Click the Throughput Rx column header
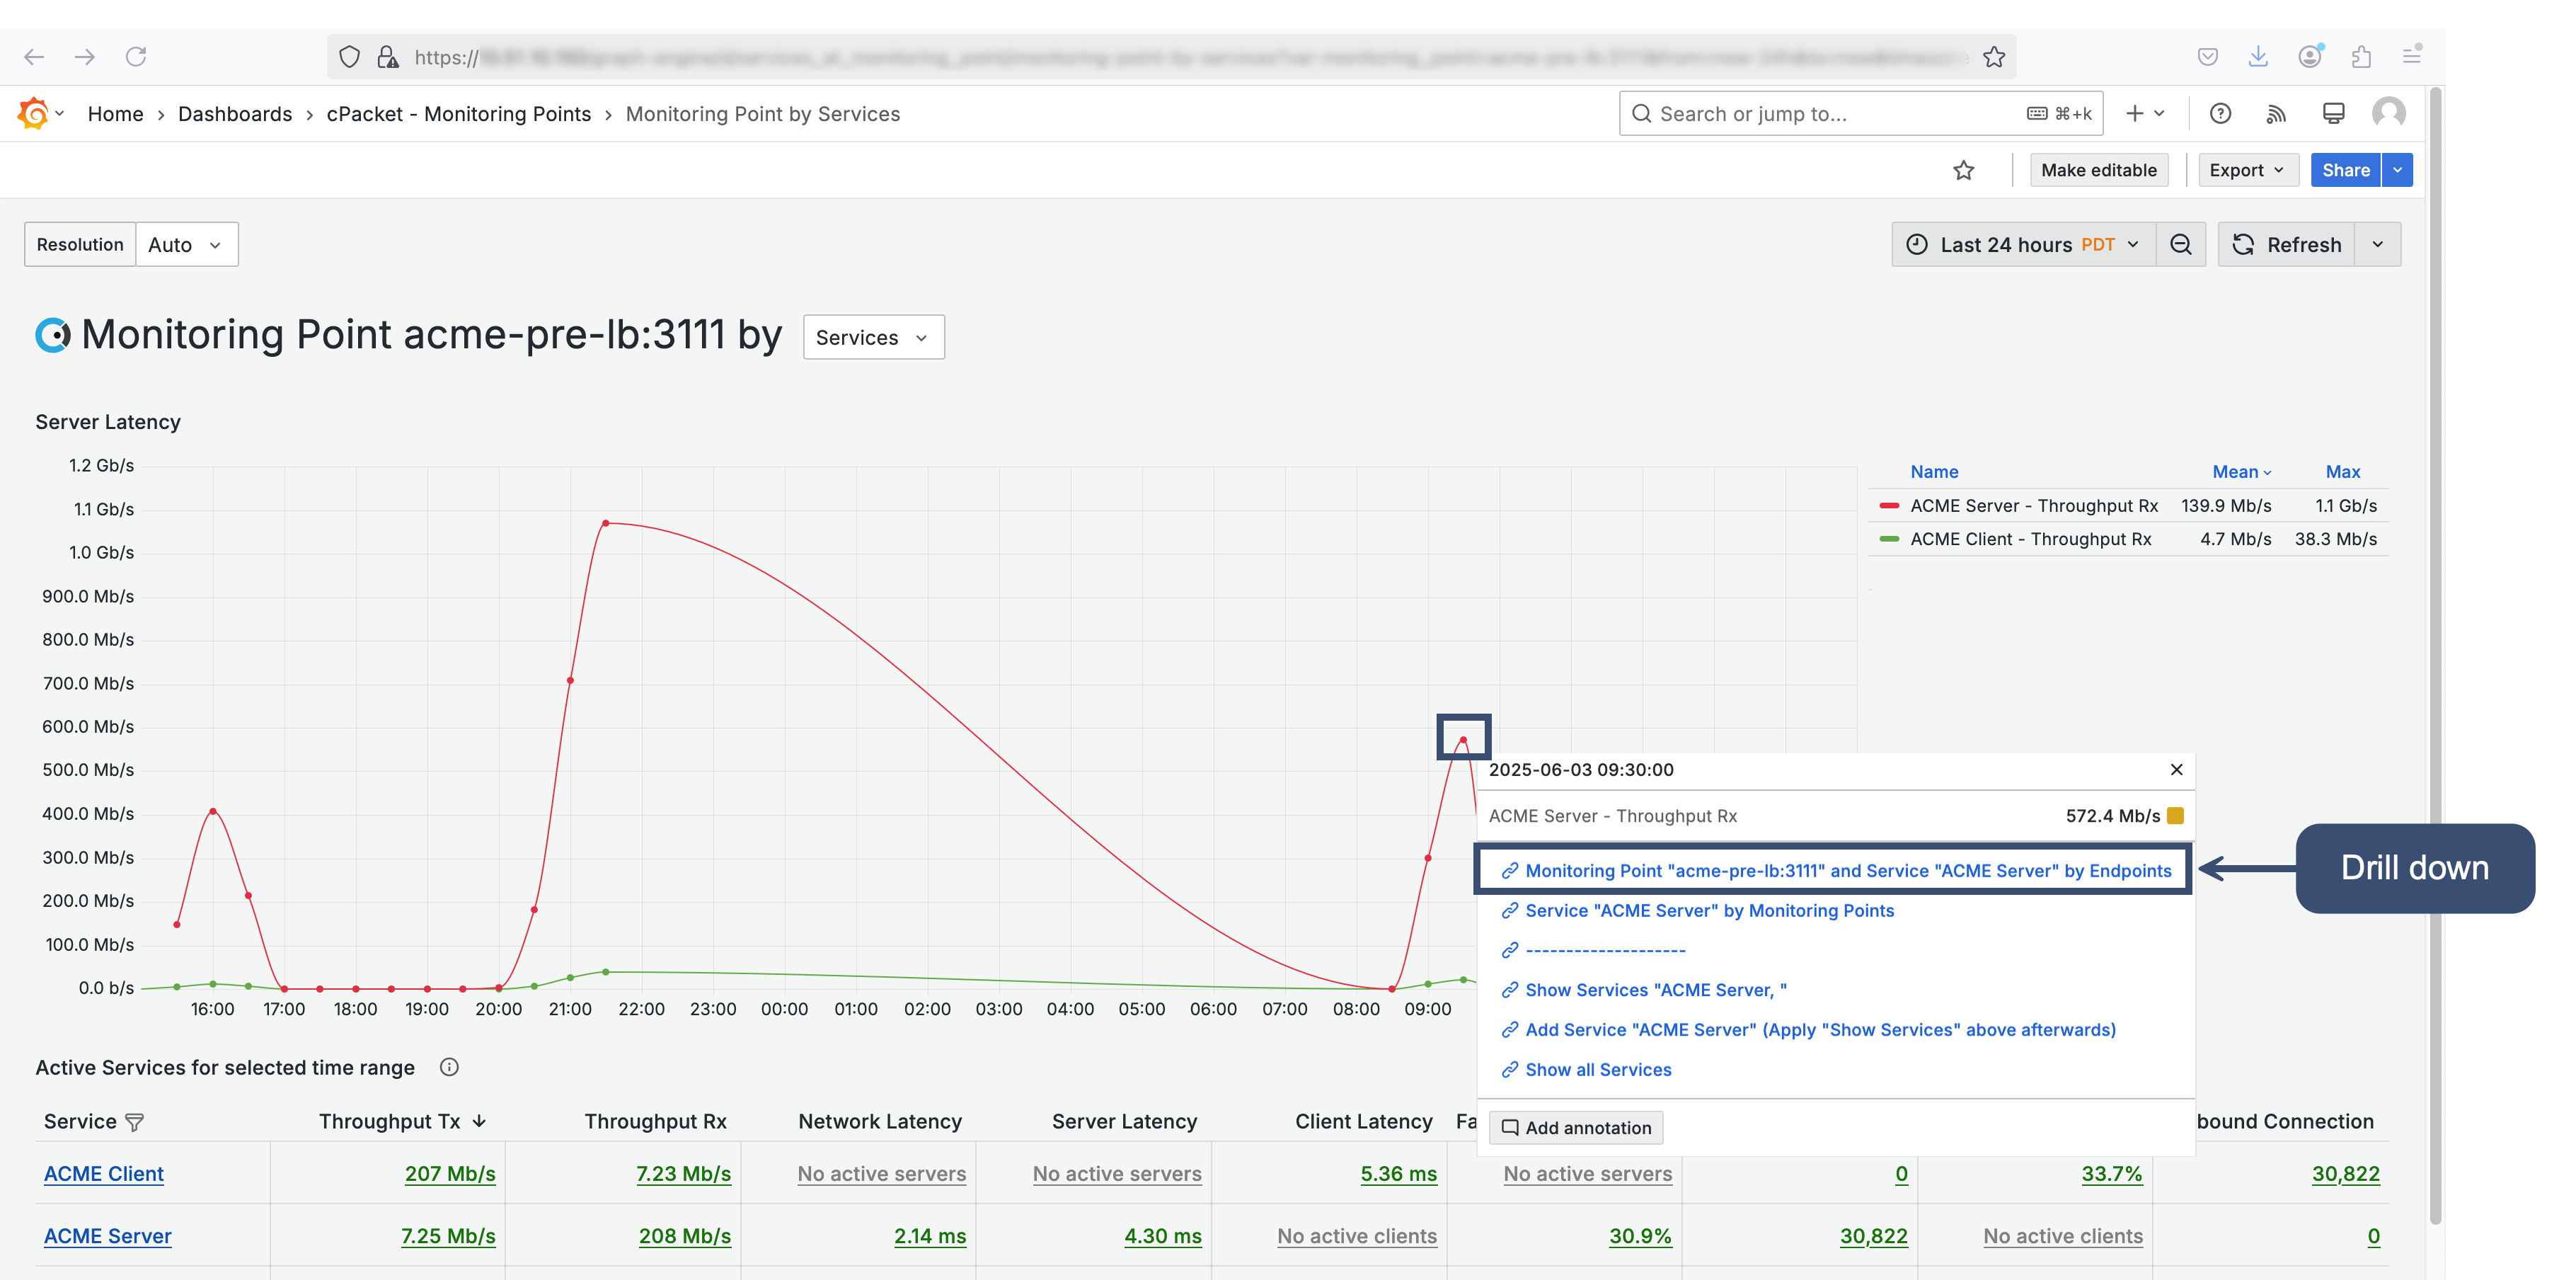2576x1280 pixels. [655, 1122]
